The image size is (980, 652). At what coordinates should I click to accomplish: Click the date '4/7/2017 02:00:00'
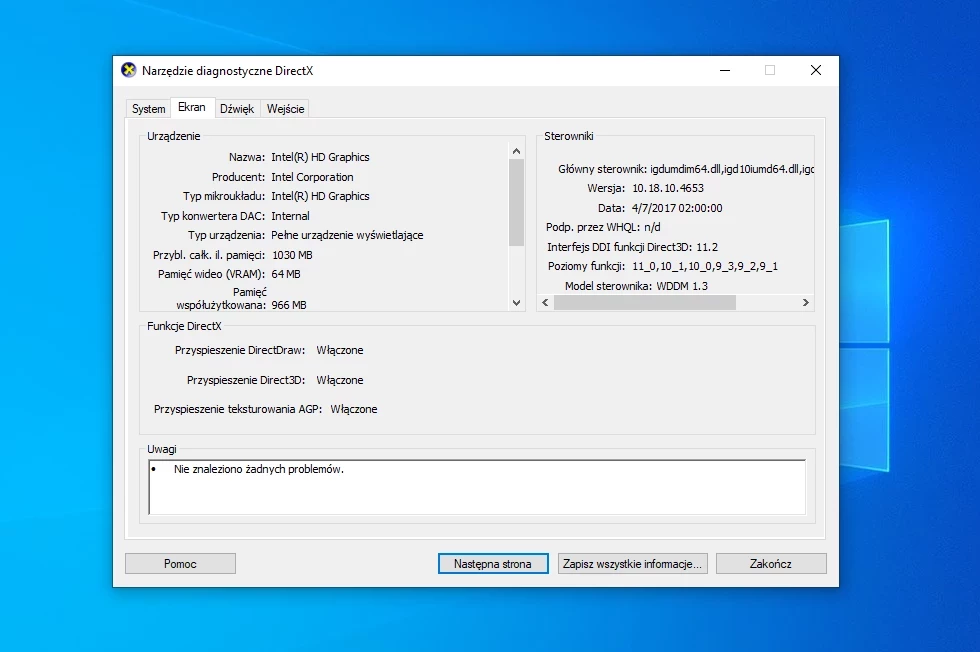[677, 208]
